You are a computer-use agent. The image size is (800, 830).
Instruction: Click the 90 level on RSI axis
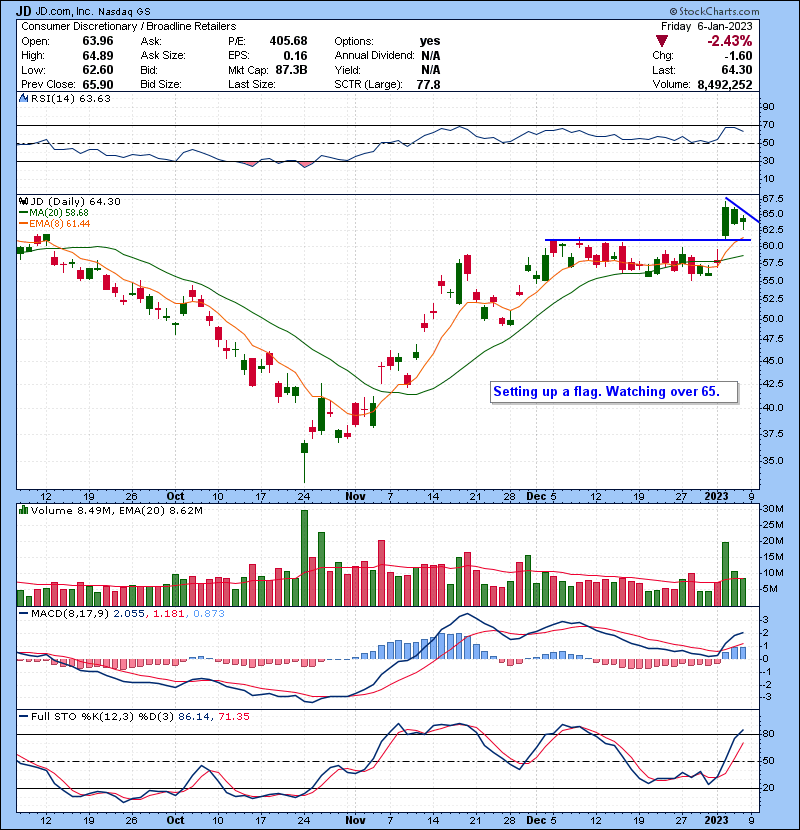pyautogui.click(x=768, y=106)
